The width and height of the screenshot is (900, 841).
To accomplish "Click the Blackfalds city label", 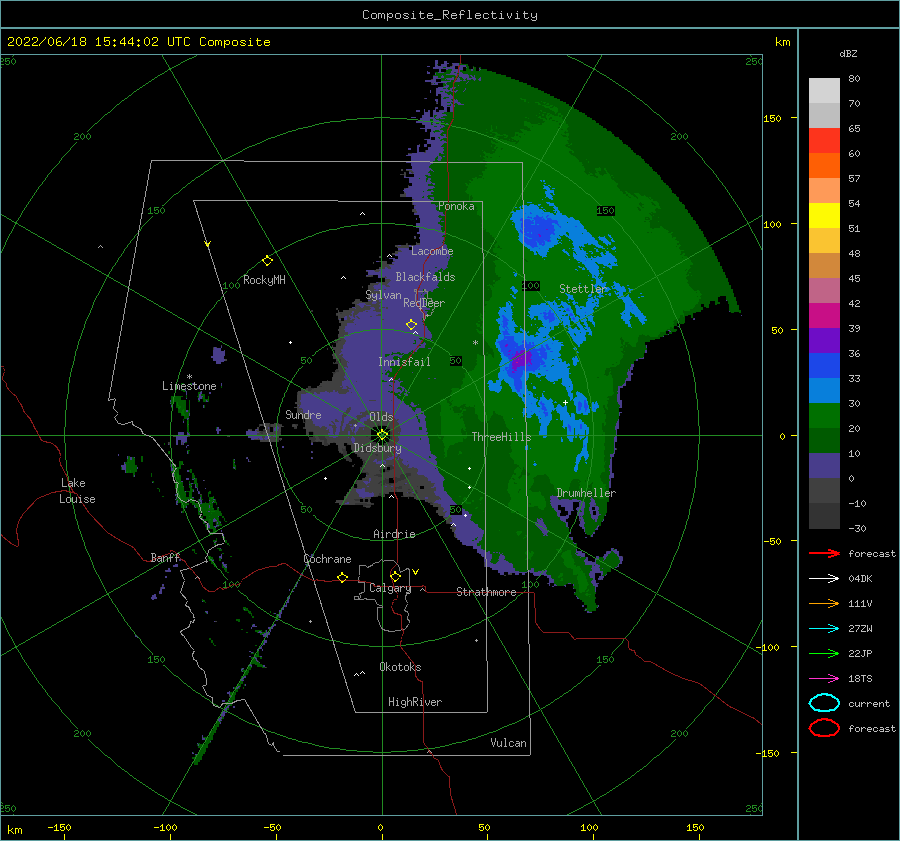I will (x=425, y=277).
